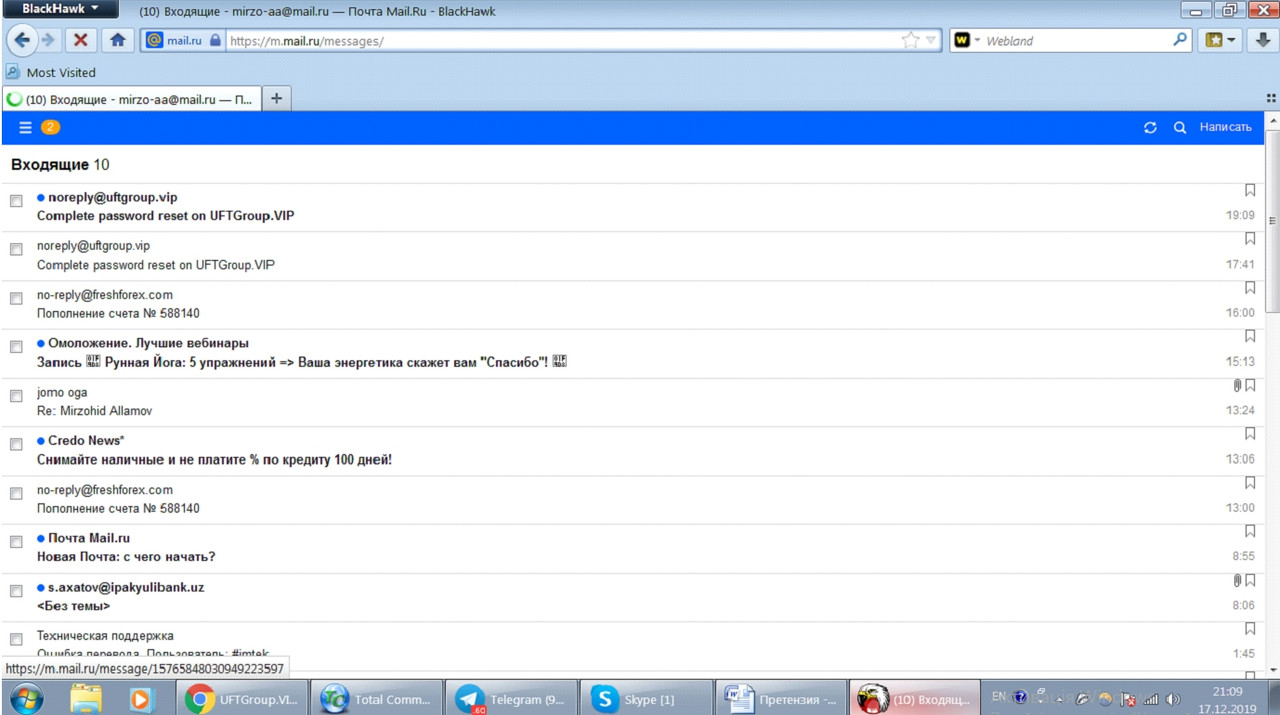1280x715 pixels.
Task: Open the File Explorer taskbar icon
Action: pos(86,698)
